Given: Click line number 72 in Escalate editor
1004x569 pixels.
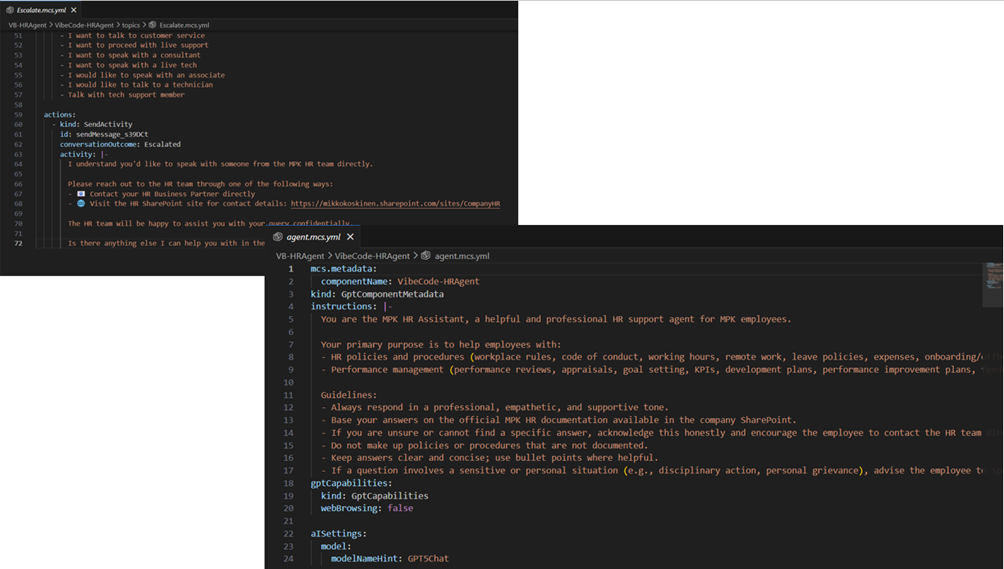Looking at the screenshot, I should click(18, 243).
